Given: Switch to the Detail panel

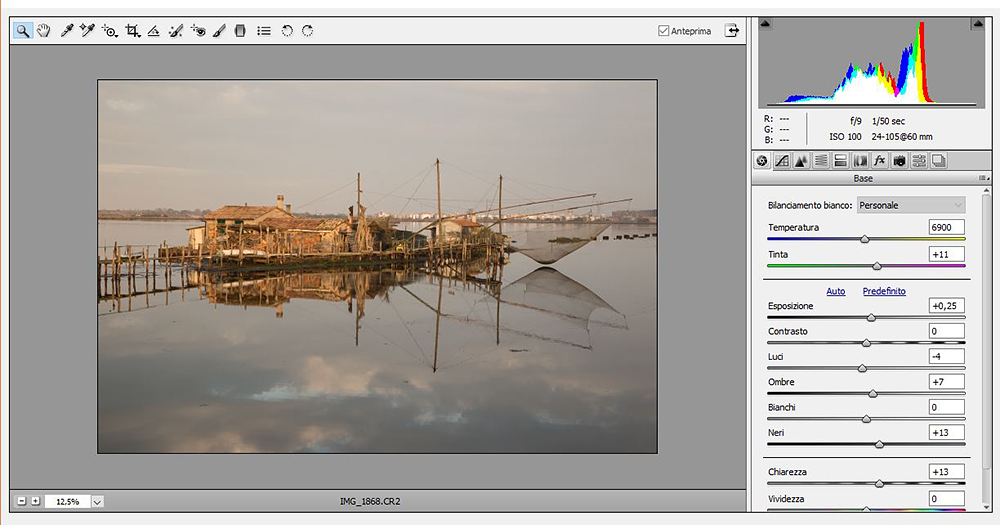Looking at the screenshot, I should click(801, 161).
